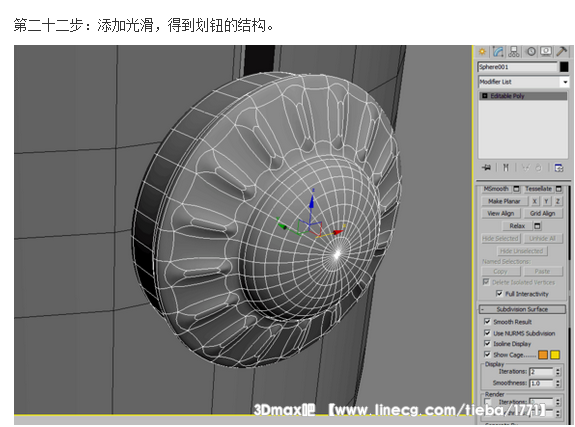Click the Unhide All button
The image size is (575, 427).
tap(542, 238)
